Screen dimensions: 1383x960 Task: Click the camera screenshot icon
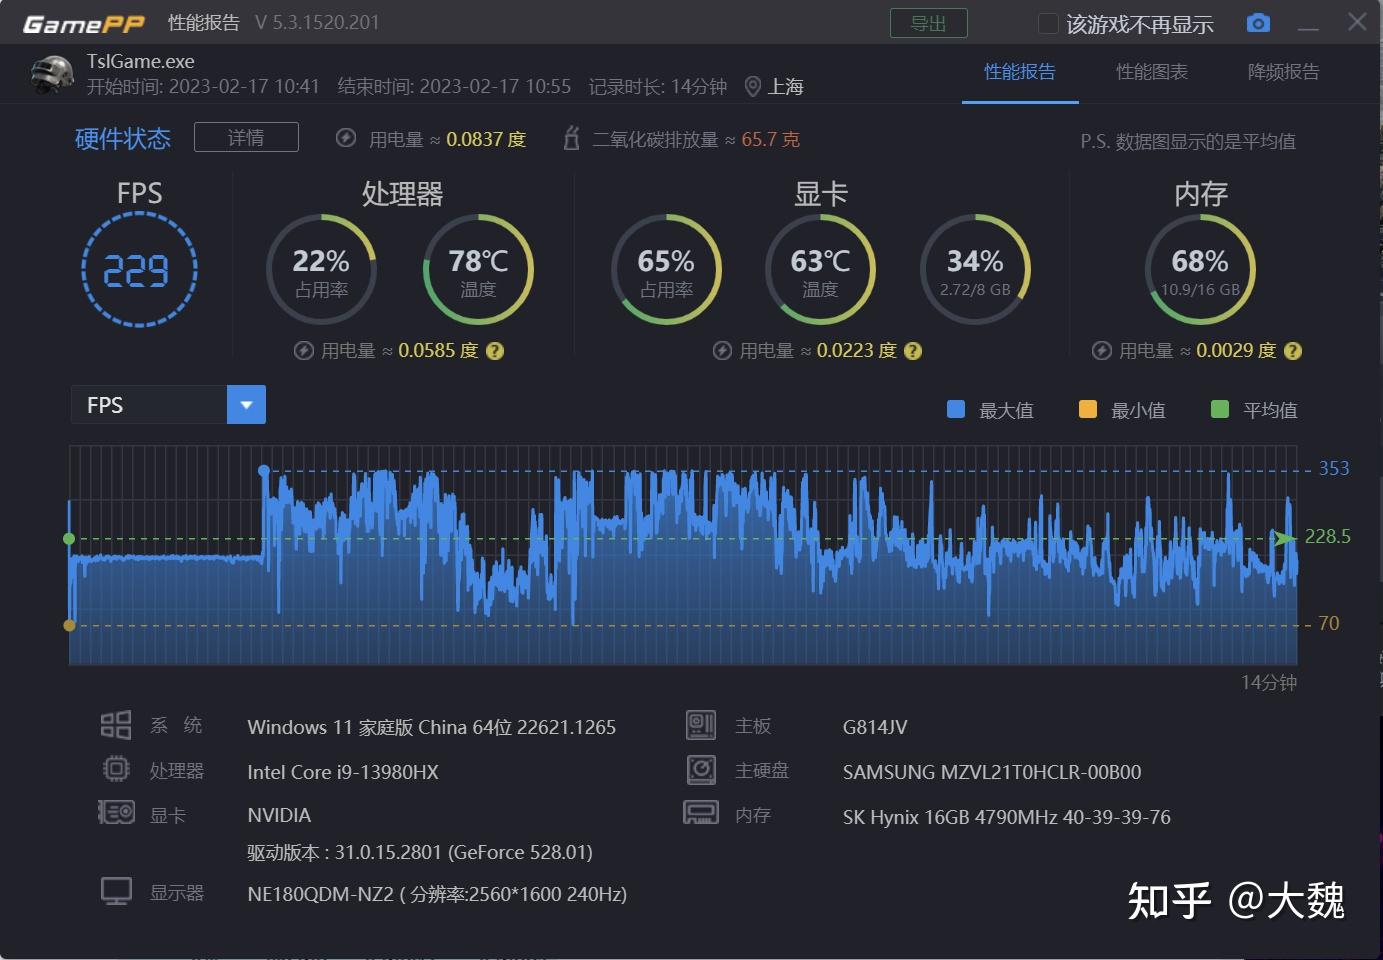(1258, 23)
